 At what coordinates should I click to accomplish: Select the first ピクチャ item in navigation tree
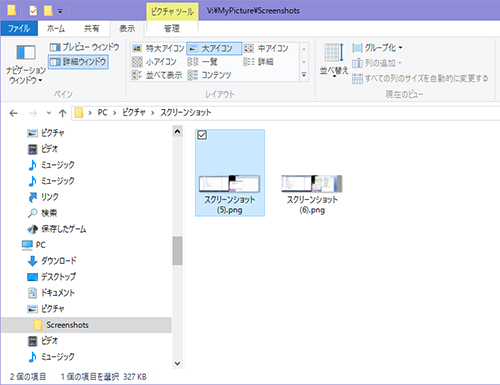[x=46, y=133]
